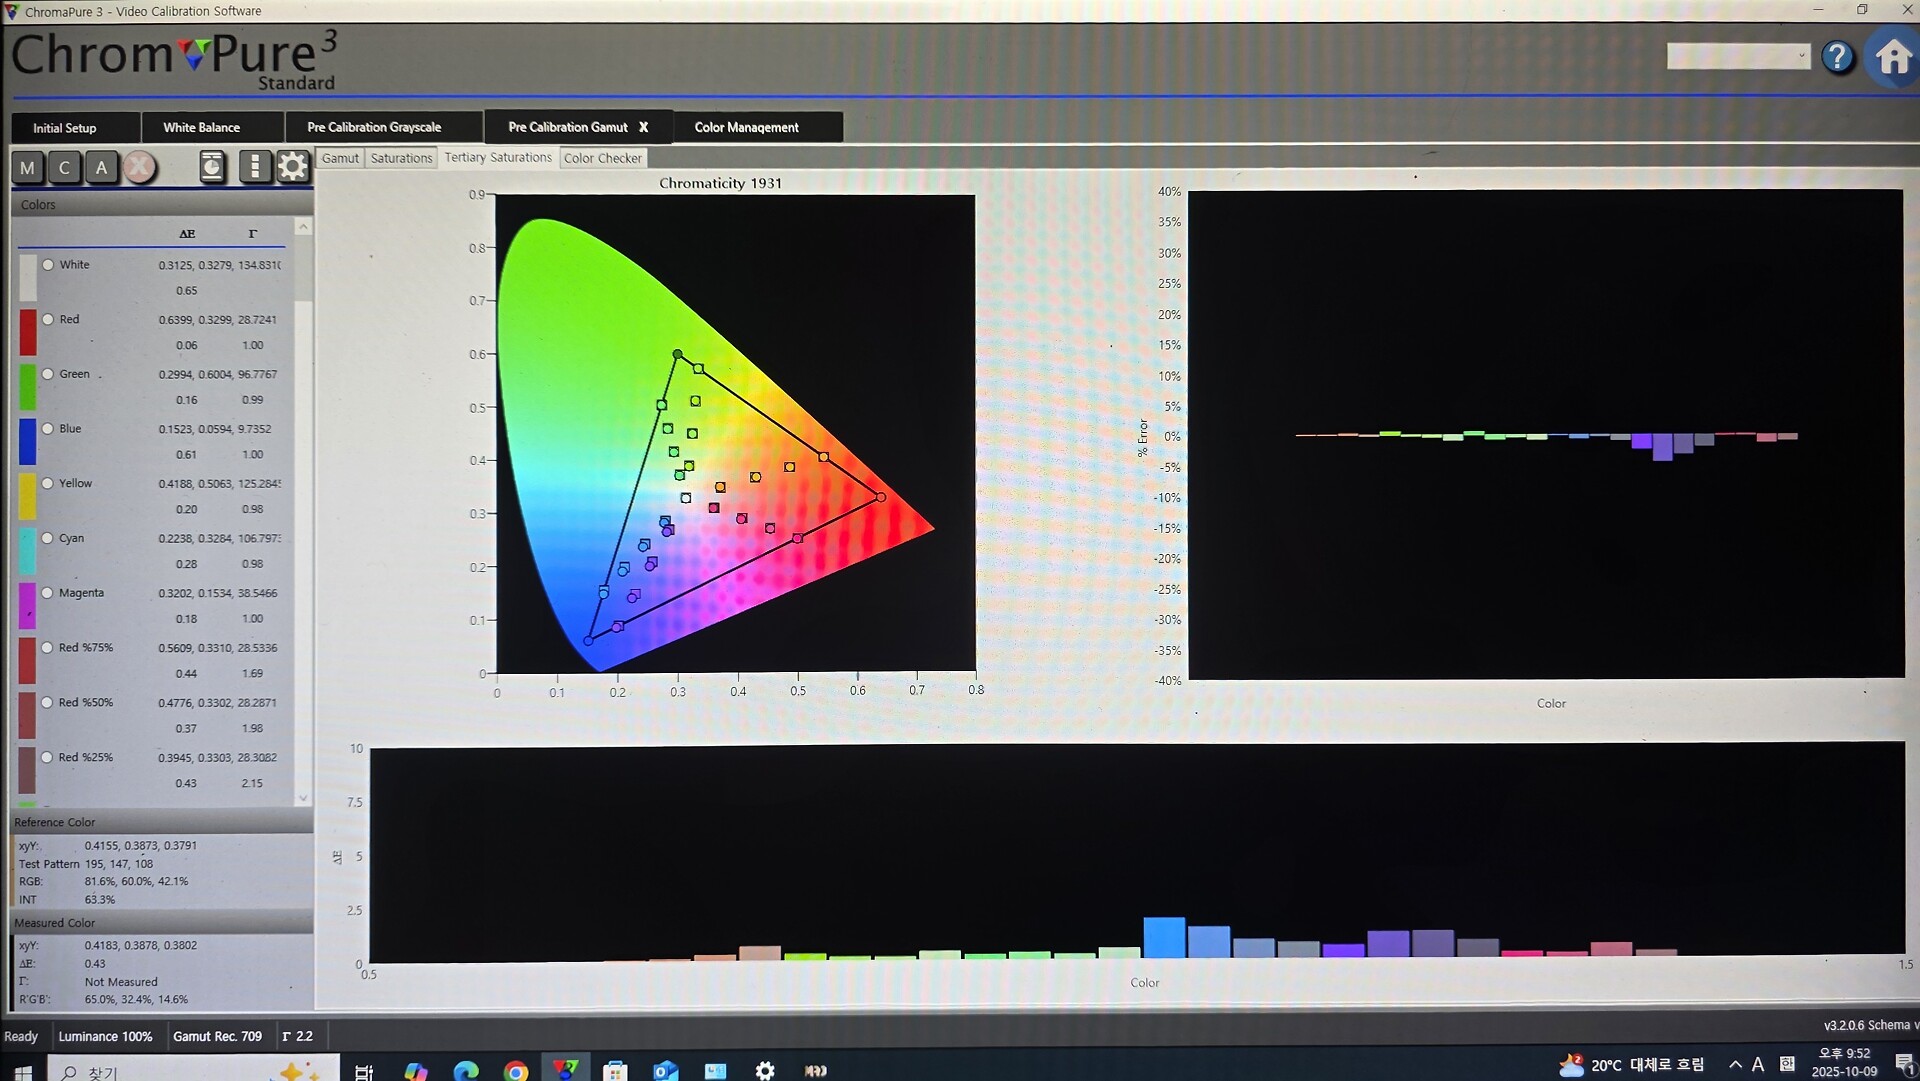Viewport: 1920px width, 1081px height.
Task: Click the M measure button
Action: (28, 168)
